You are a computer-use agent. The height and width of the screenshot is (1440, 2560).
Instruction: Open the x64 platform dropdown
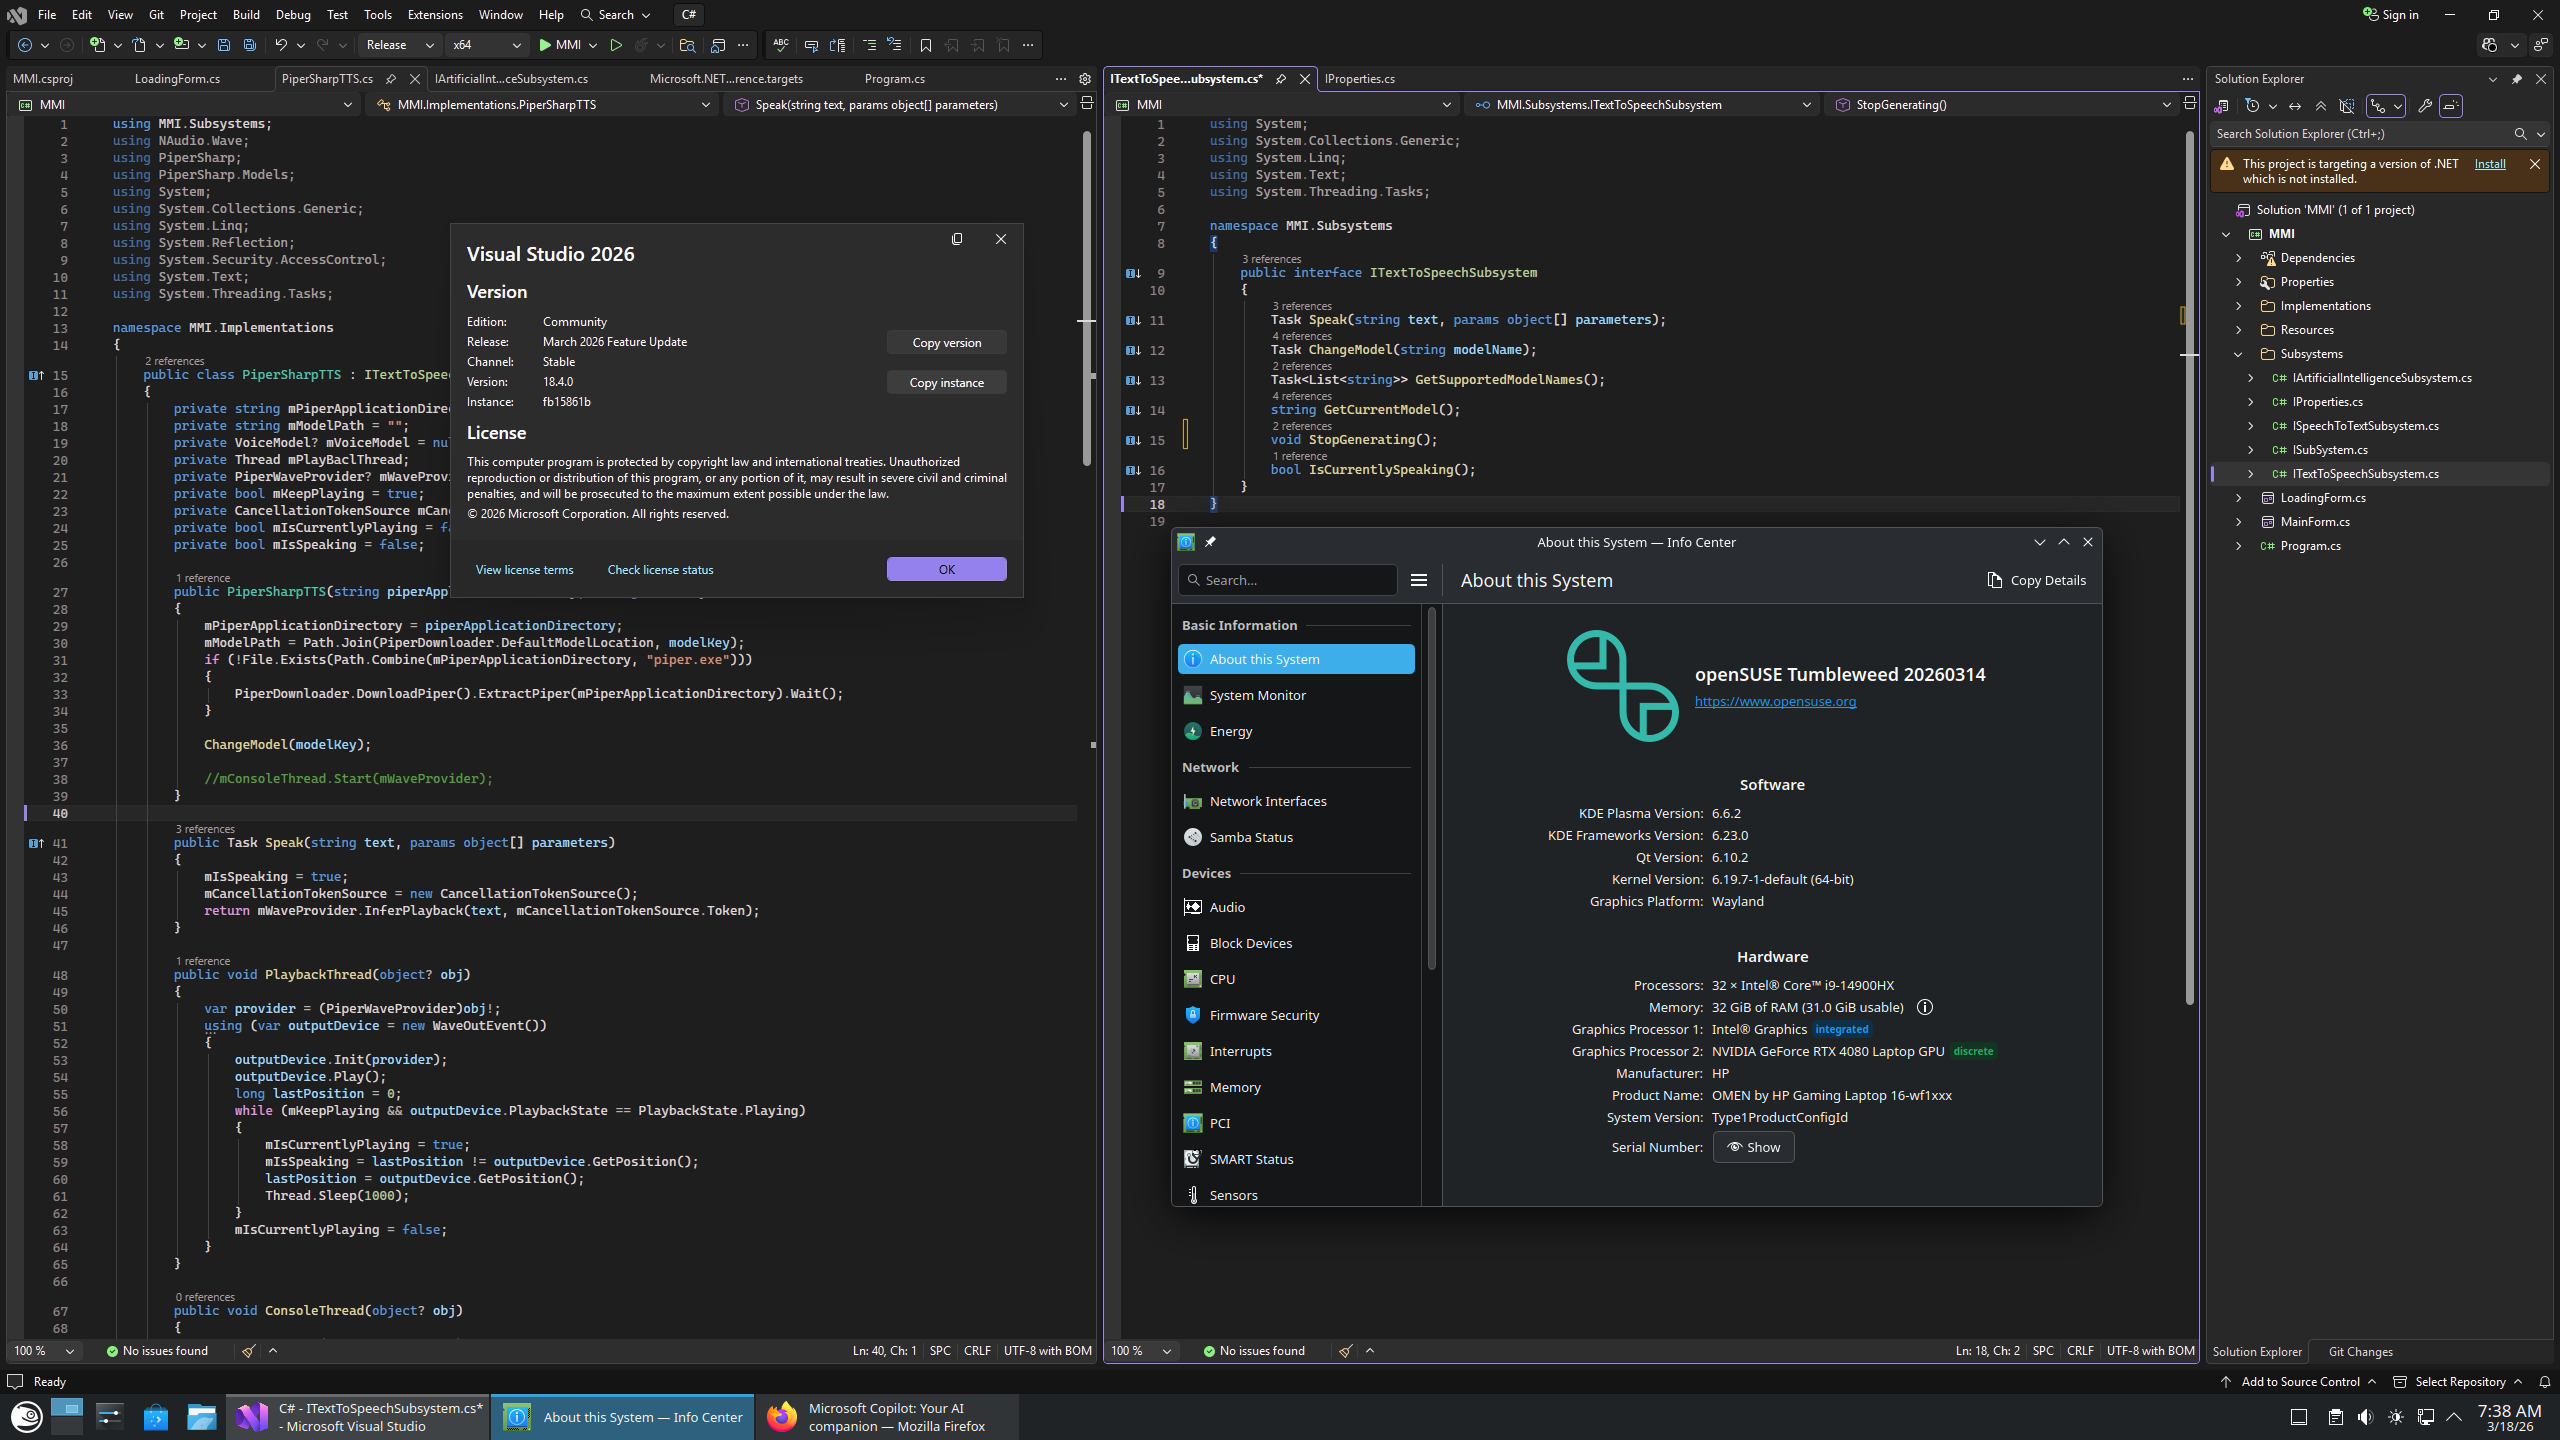(x=487, y=45)
